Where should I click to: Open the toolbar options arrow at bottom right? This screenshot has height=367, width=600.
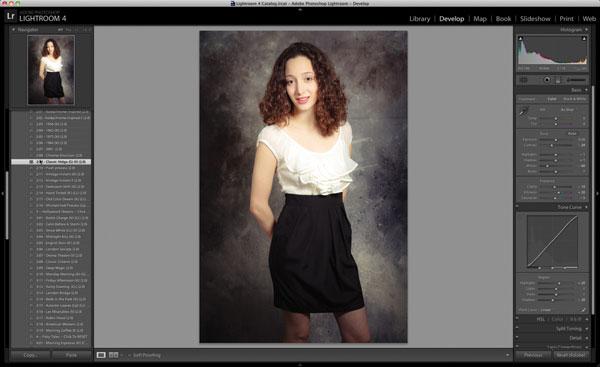tap(508, 355)
